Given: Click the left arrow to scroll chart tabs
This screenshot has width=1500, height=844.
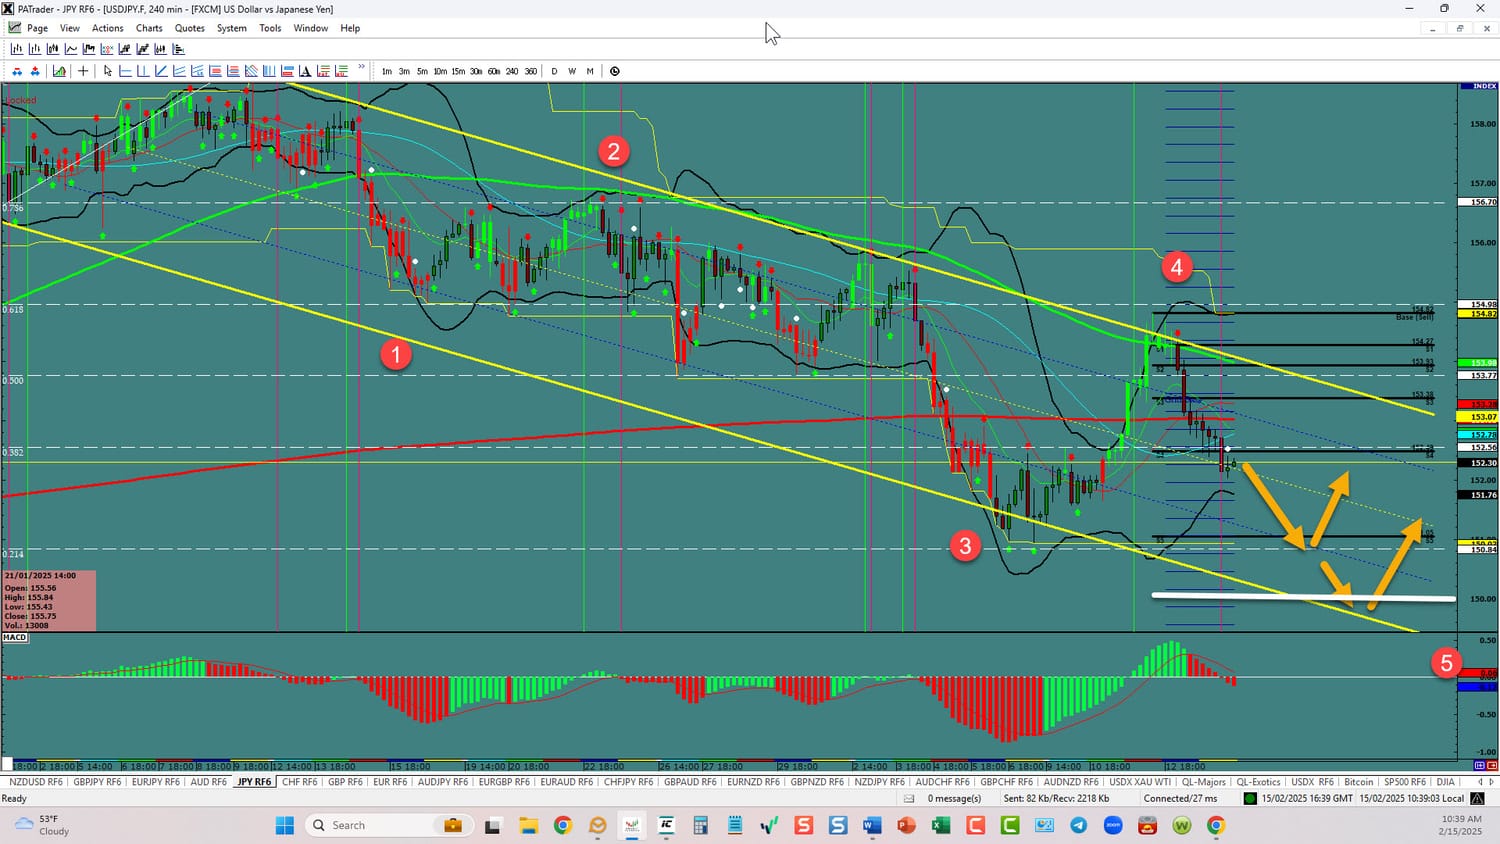Looking at the screenshot, I should [x=1480, y=782].
